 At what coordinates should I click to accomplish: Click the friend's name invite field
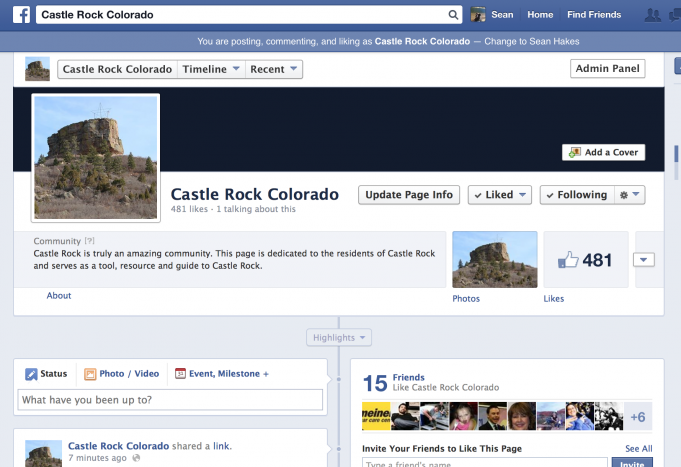tap(485, 463)
